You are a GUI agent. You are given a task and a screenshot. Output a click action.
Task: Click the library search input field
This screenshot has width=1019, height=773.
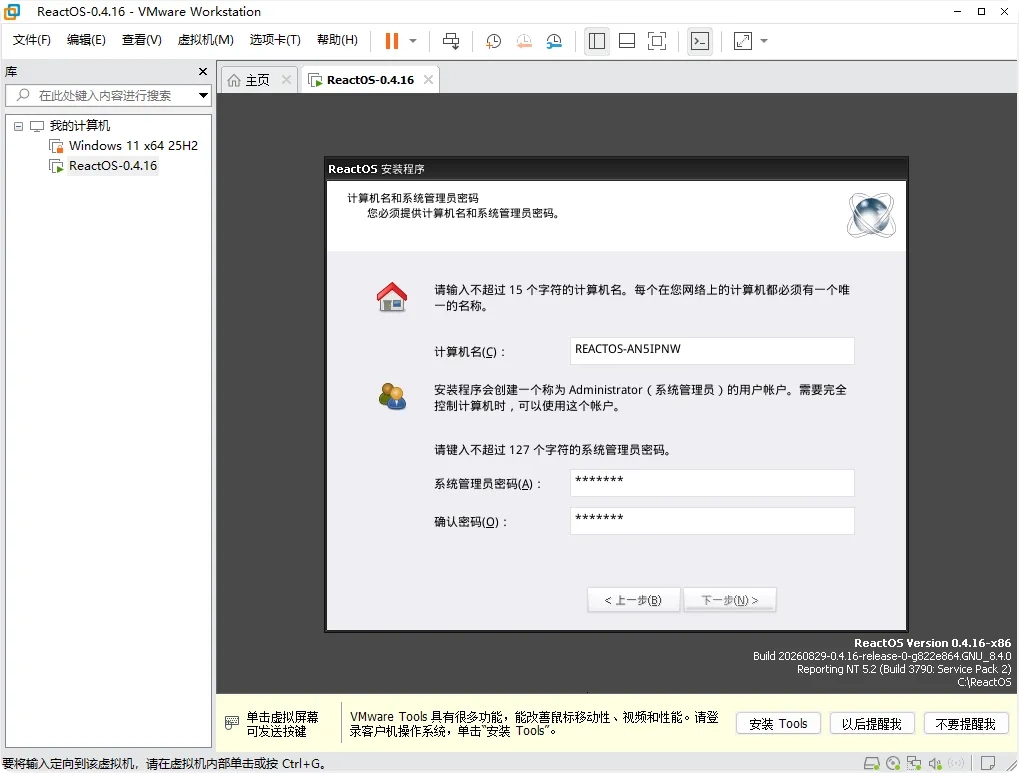tap(106, 96)
